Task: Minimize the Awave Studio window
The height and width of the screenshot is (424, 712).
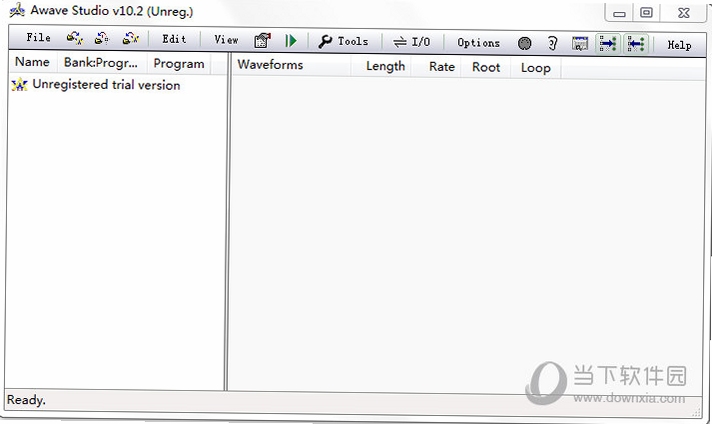Action: pos(619,13)
